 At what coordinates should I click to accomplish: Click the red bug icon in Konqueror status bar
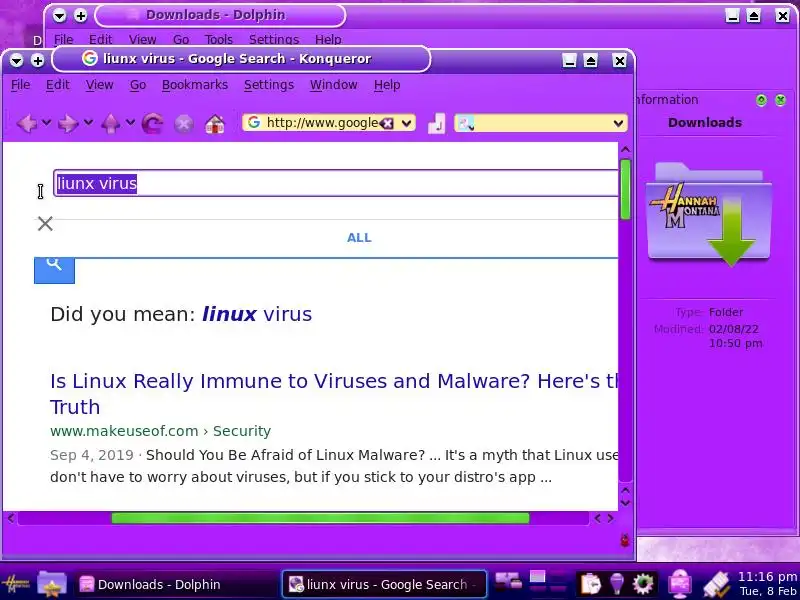tap(624, 540)
